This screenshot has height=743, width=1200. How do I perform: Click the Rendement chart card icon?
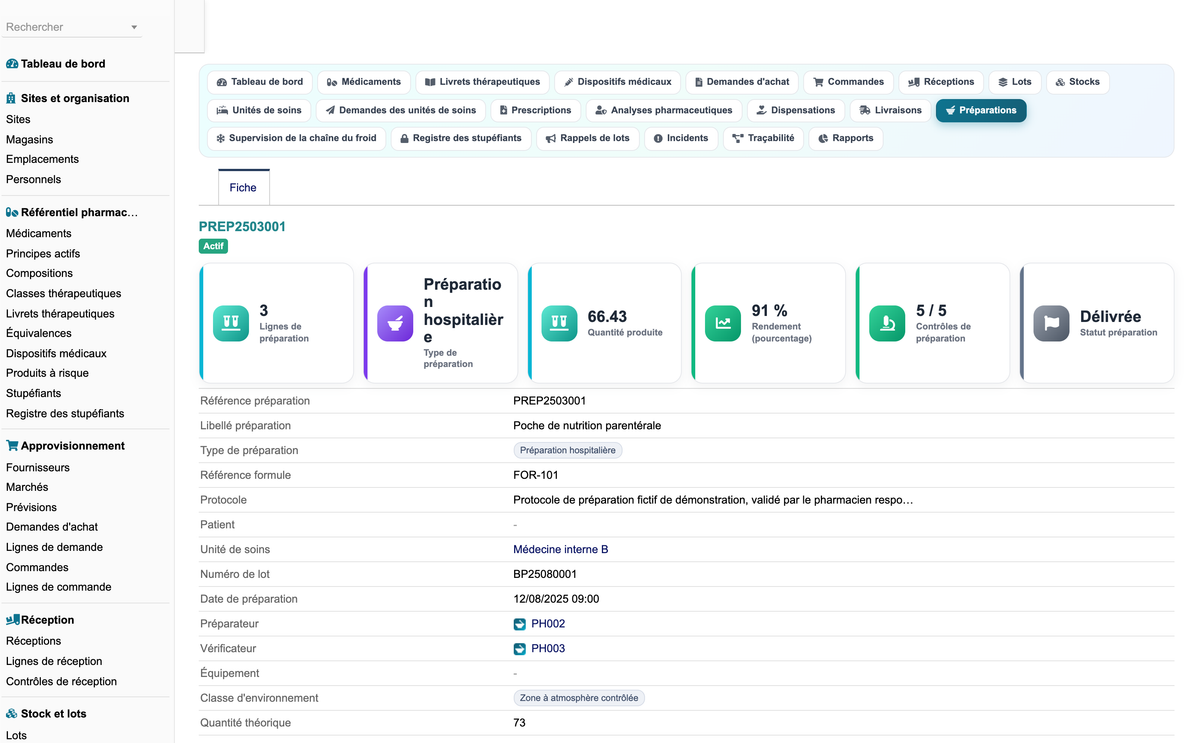click(x=723, y=323)
